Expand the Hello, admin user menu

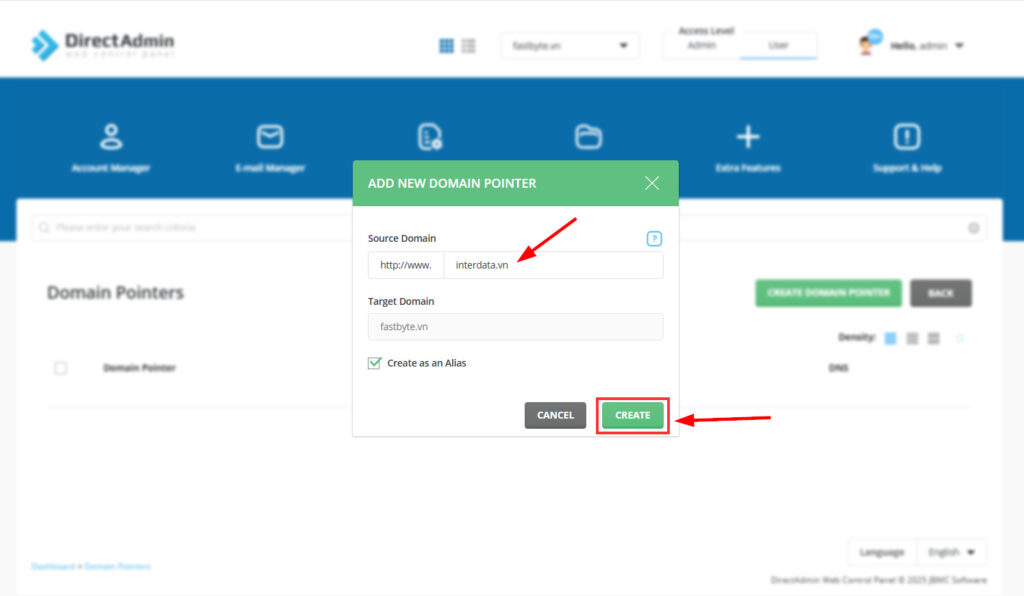[927, 46]
